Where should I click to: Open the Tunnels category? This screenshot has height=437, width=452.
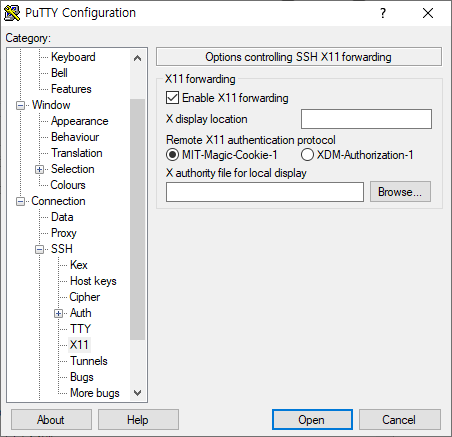pos(89,361)
